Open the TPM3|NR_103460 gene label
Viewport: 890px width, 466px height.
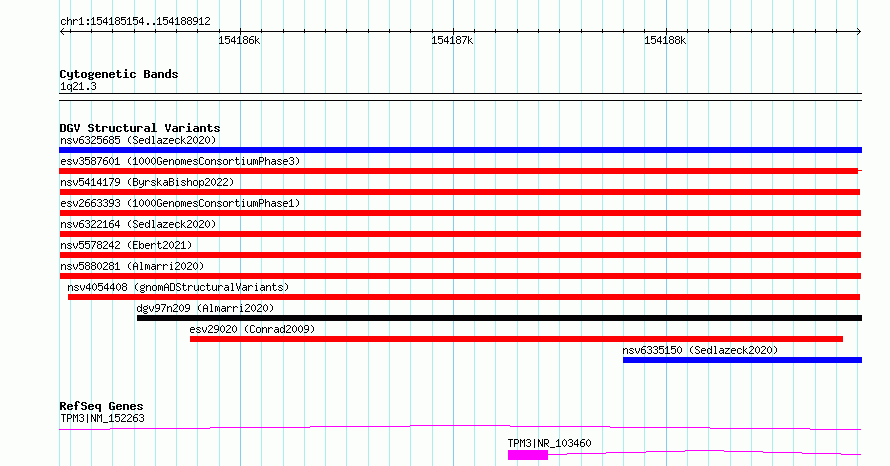(x=549, y=443)
